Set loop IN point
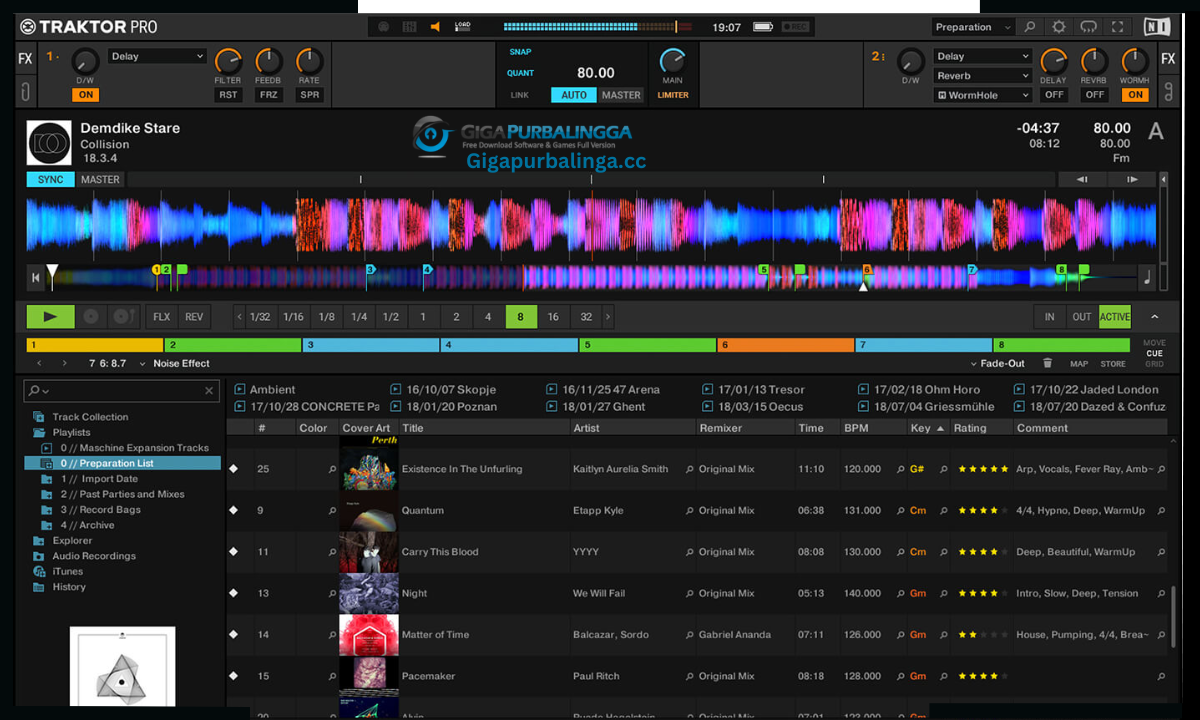The image size is (1200, 720). coord(1050,317)
